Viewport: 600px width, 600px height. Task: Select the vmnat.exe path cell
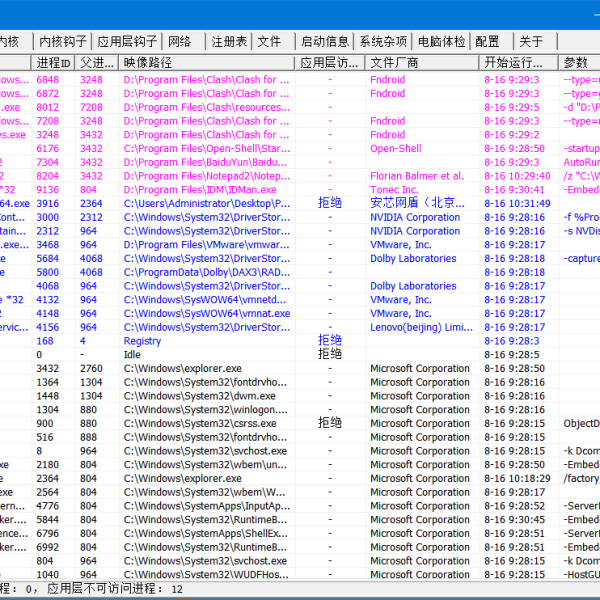207,314
